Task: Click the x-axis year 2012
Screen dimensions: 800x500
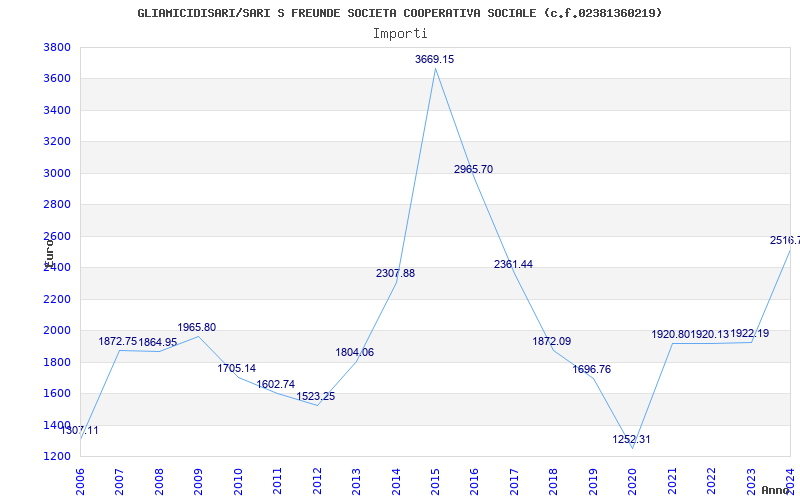Action: coord(317,482)
